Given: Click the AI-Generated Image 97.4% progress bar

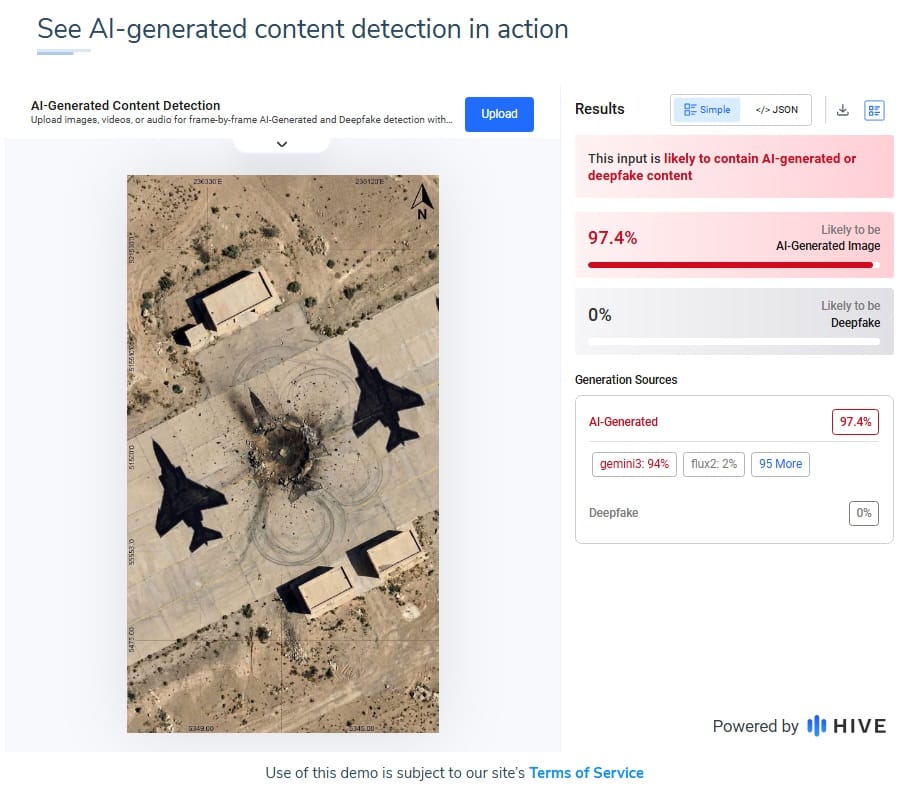Looking at the screenshot, I should point(734,265).
